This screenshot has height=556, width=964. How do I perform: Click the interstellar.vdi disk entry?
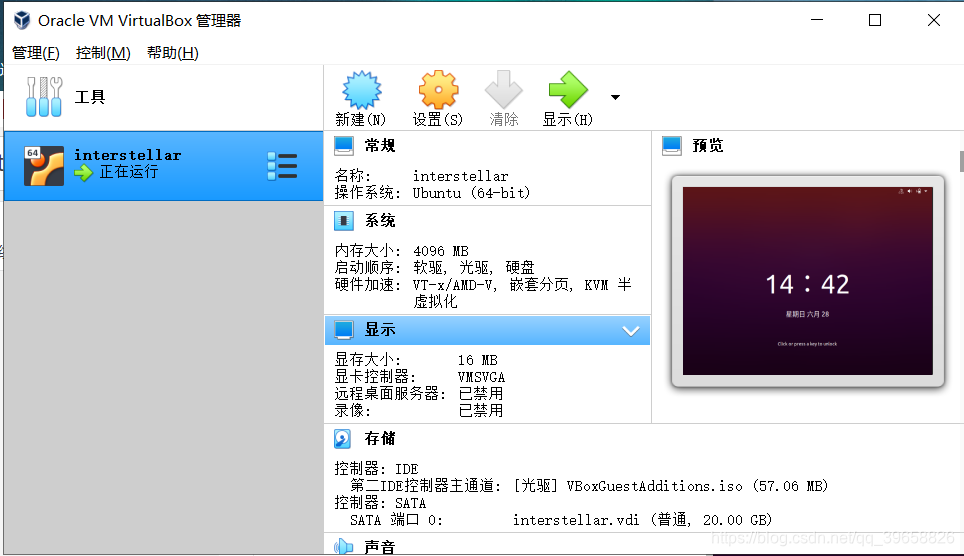click(x=642, y=520)
